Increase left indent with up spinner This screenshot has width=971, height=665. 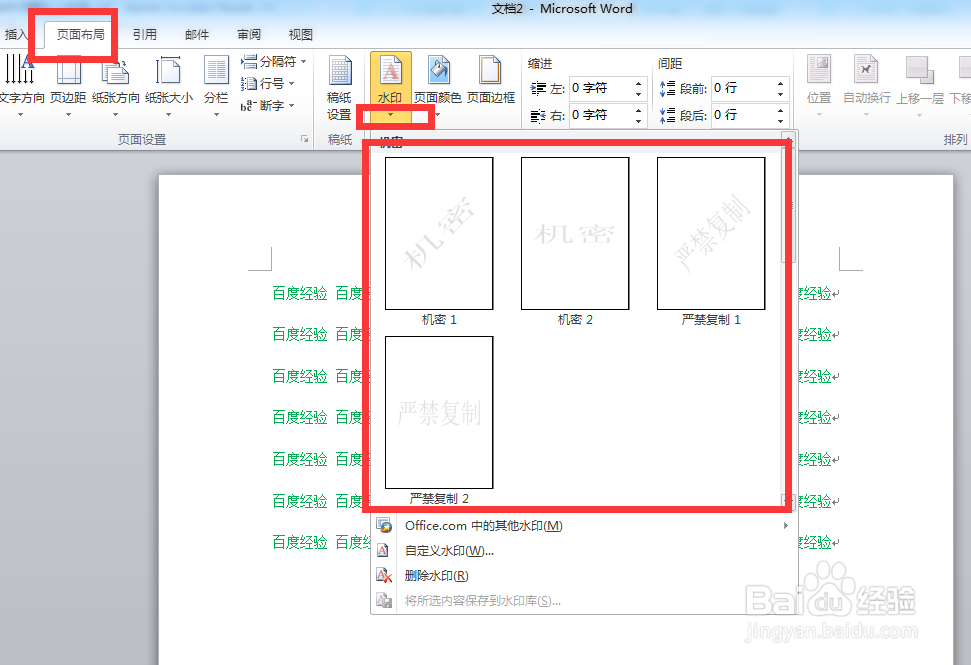click(638, 83)
